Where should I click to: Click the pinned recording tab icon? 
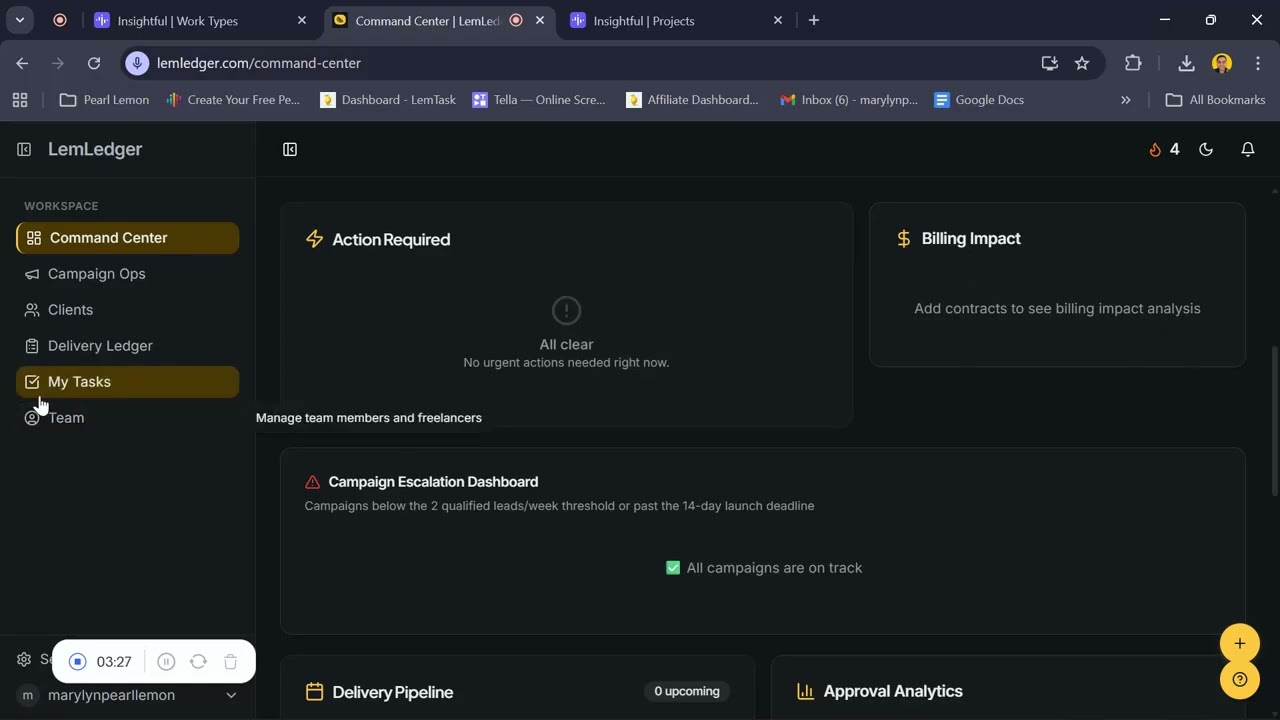pyautogui.click(x=60, y=20)
